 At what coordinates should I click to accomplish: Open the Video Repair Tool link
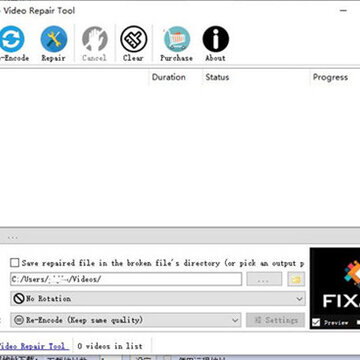click(34, 346)
